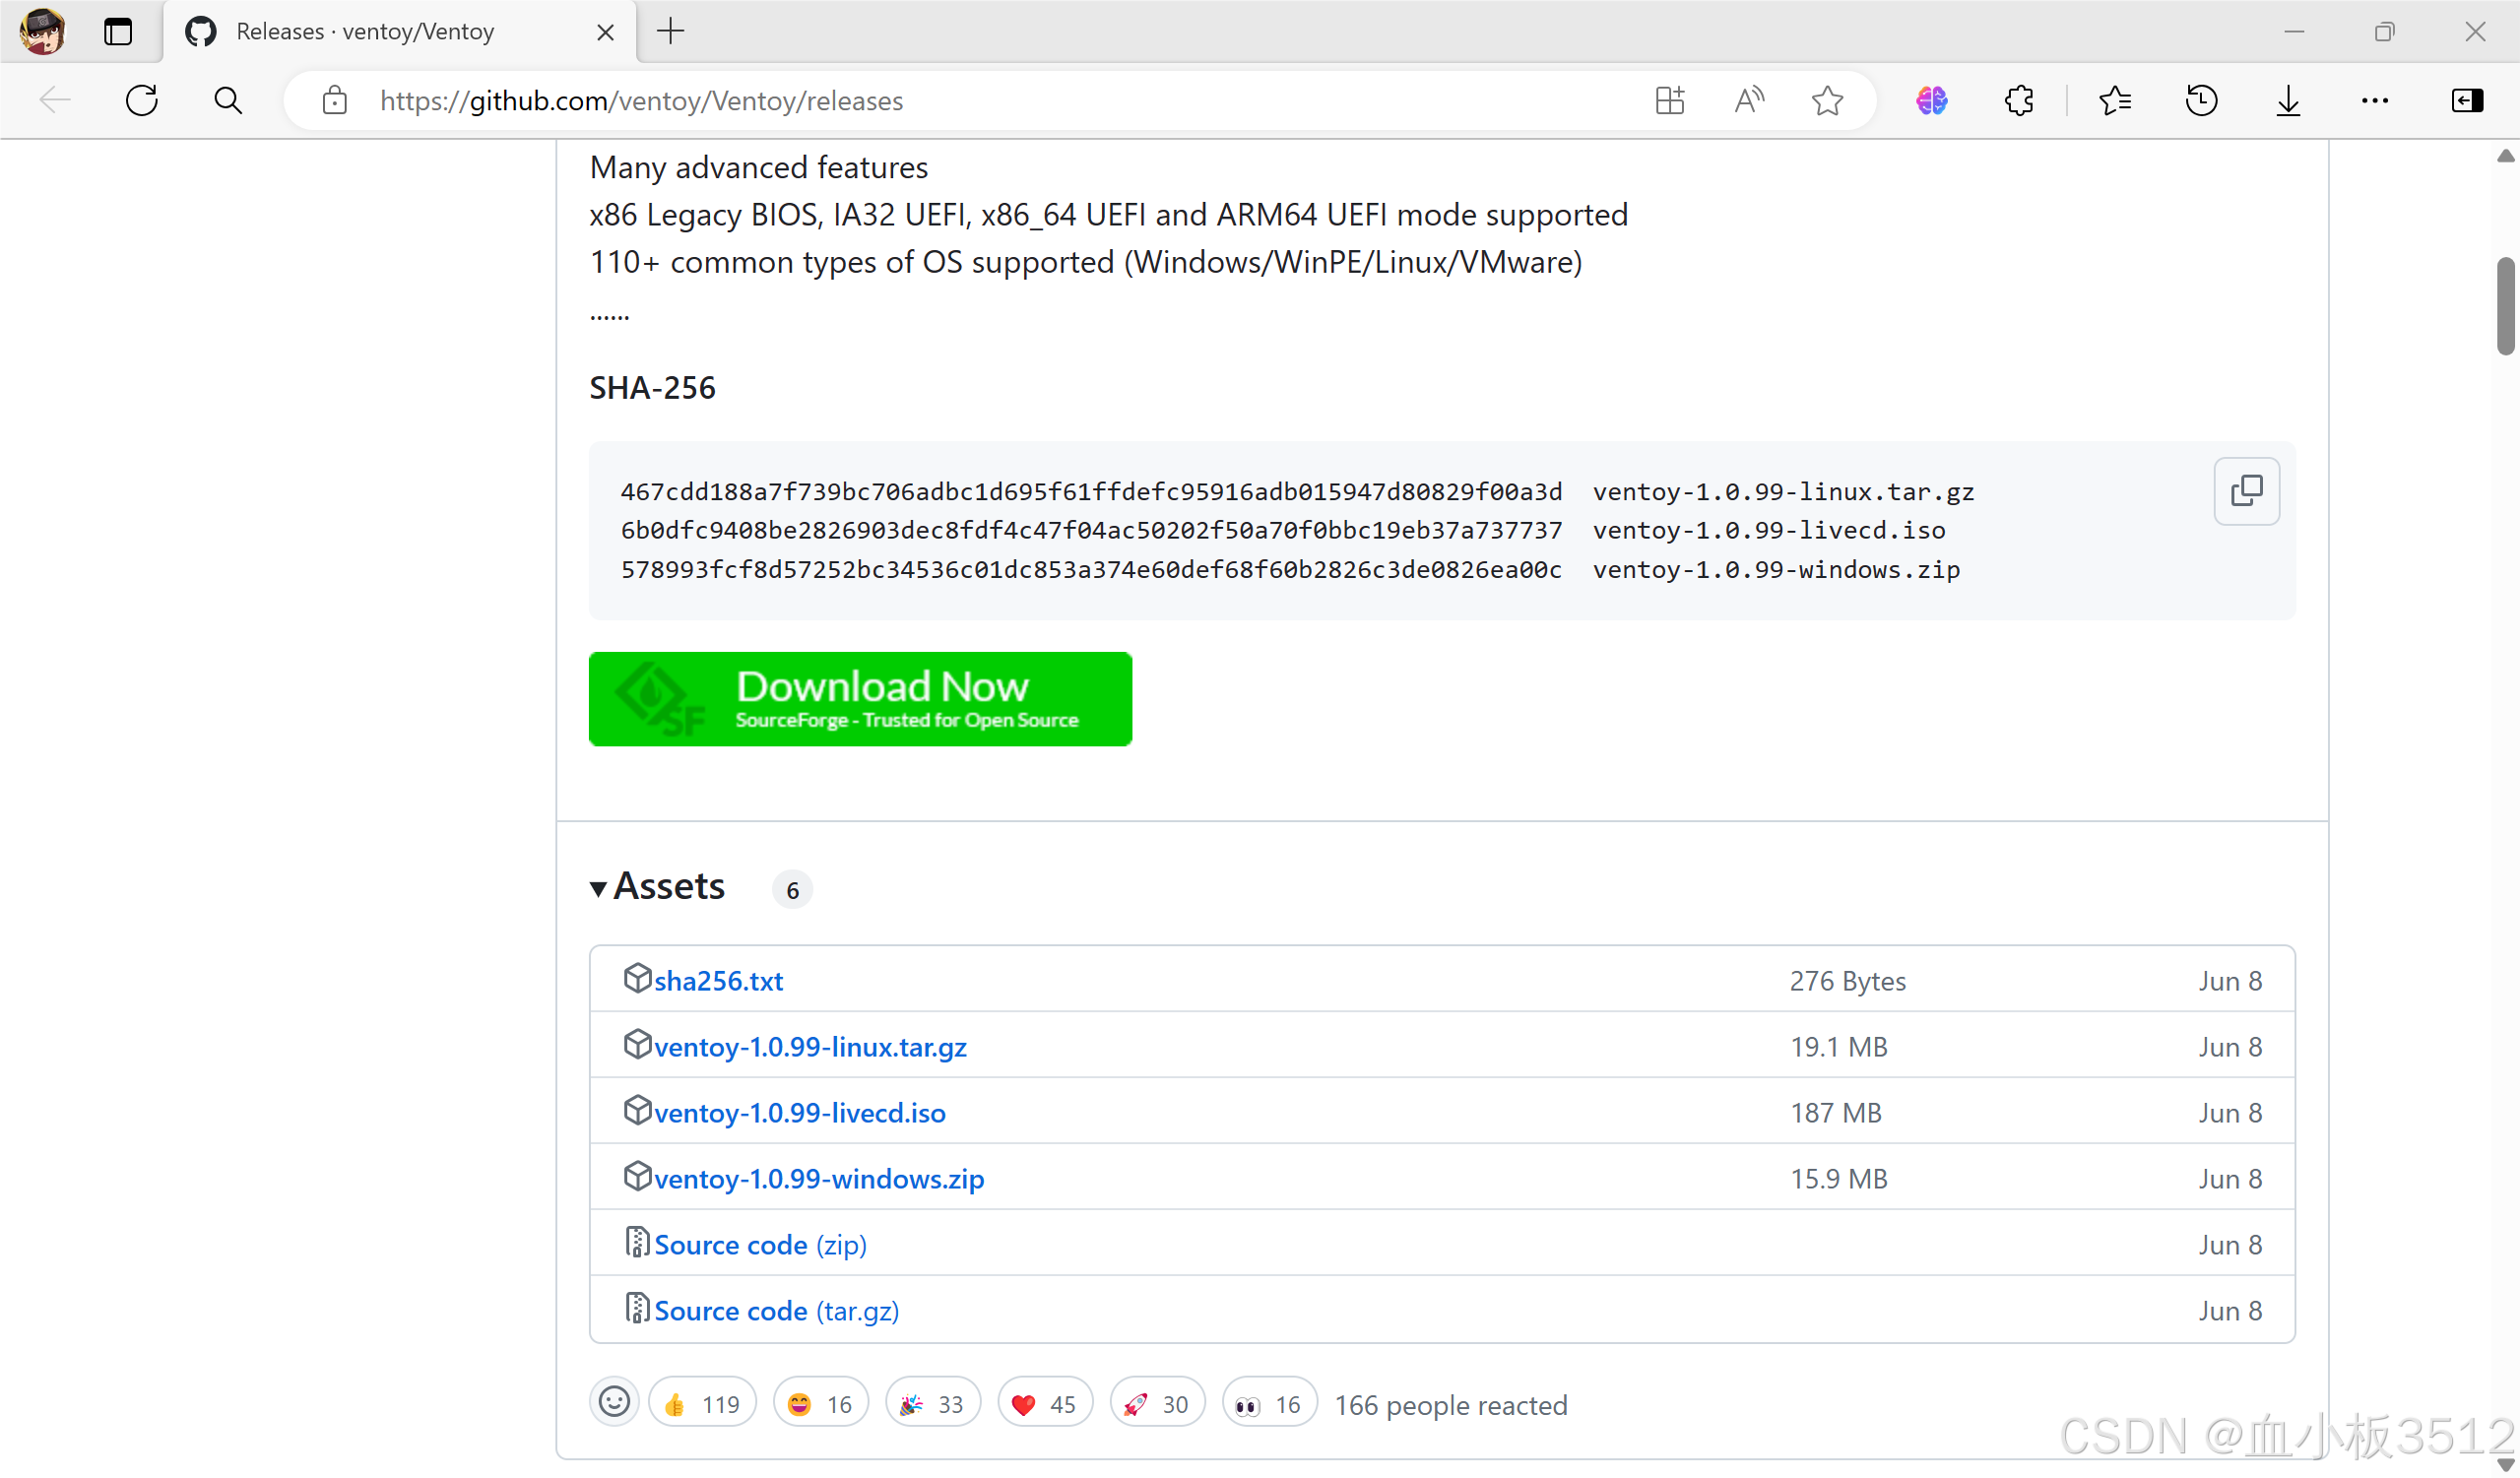Click the address bar URL

pyautogui.click(x=641, y=101)
